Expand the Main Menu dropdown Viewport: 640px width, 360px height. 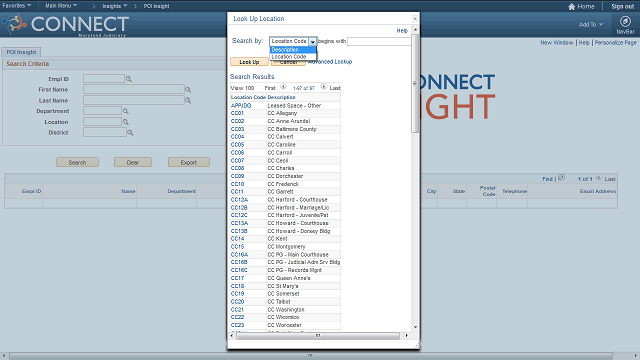click(x=61, y=6)
